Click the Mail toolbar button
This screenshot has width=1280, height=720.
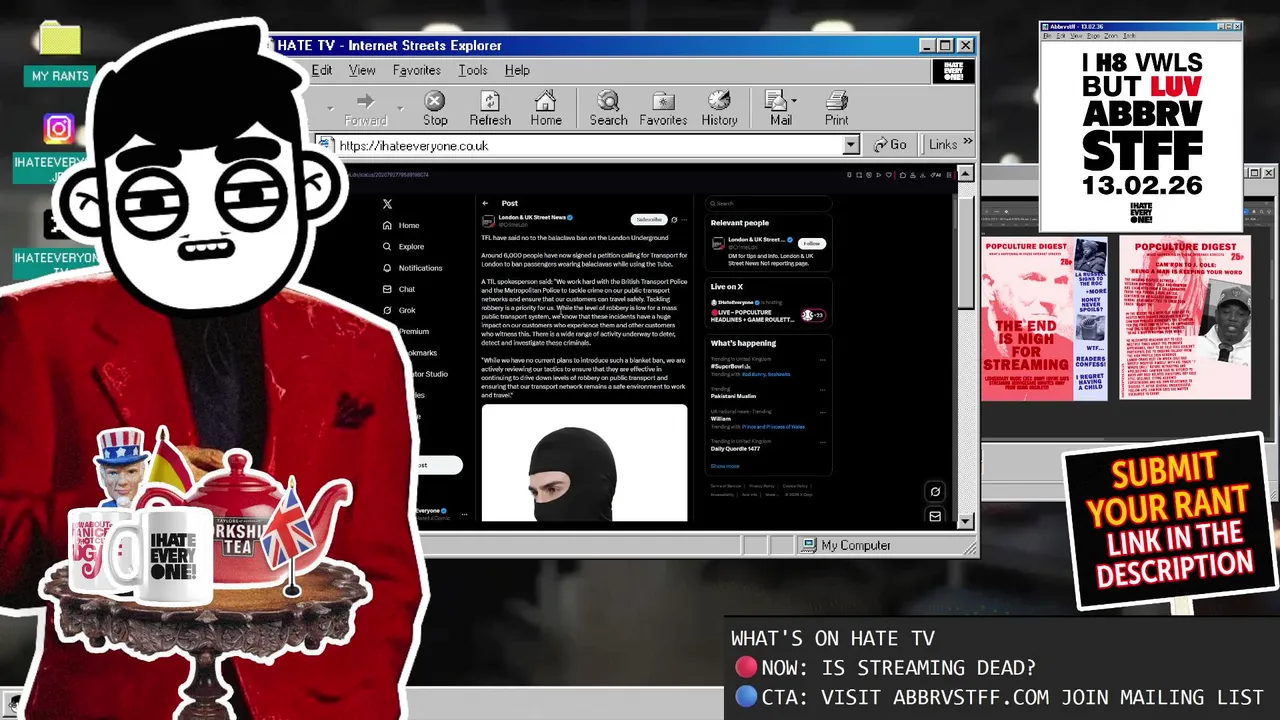tap(780, 108)
